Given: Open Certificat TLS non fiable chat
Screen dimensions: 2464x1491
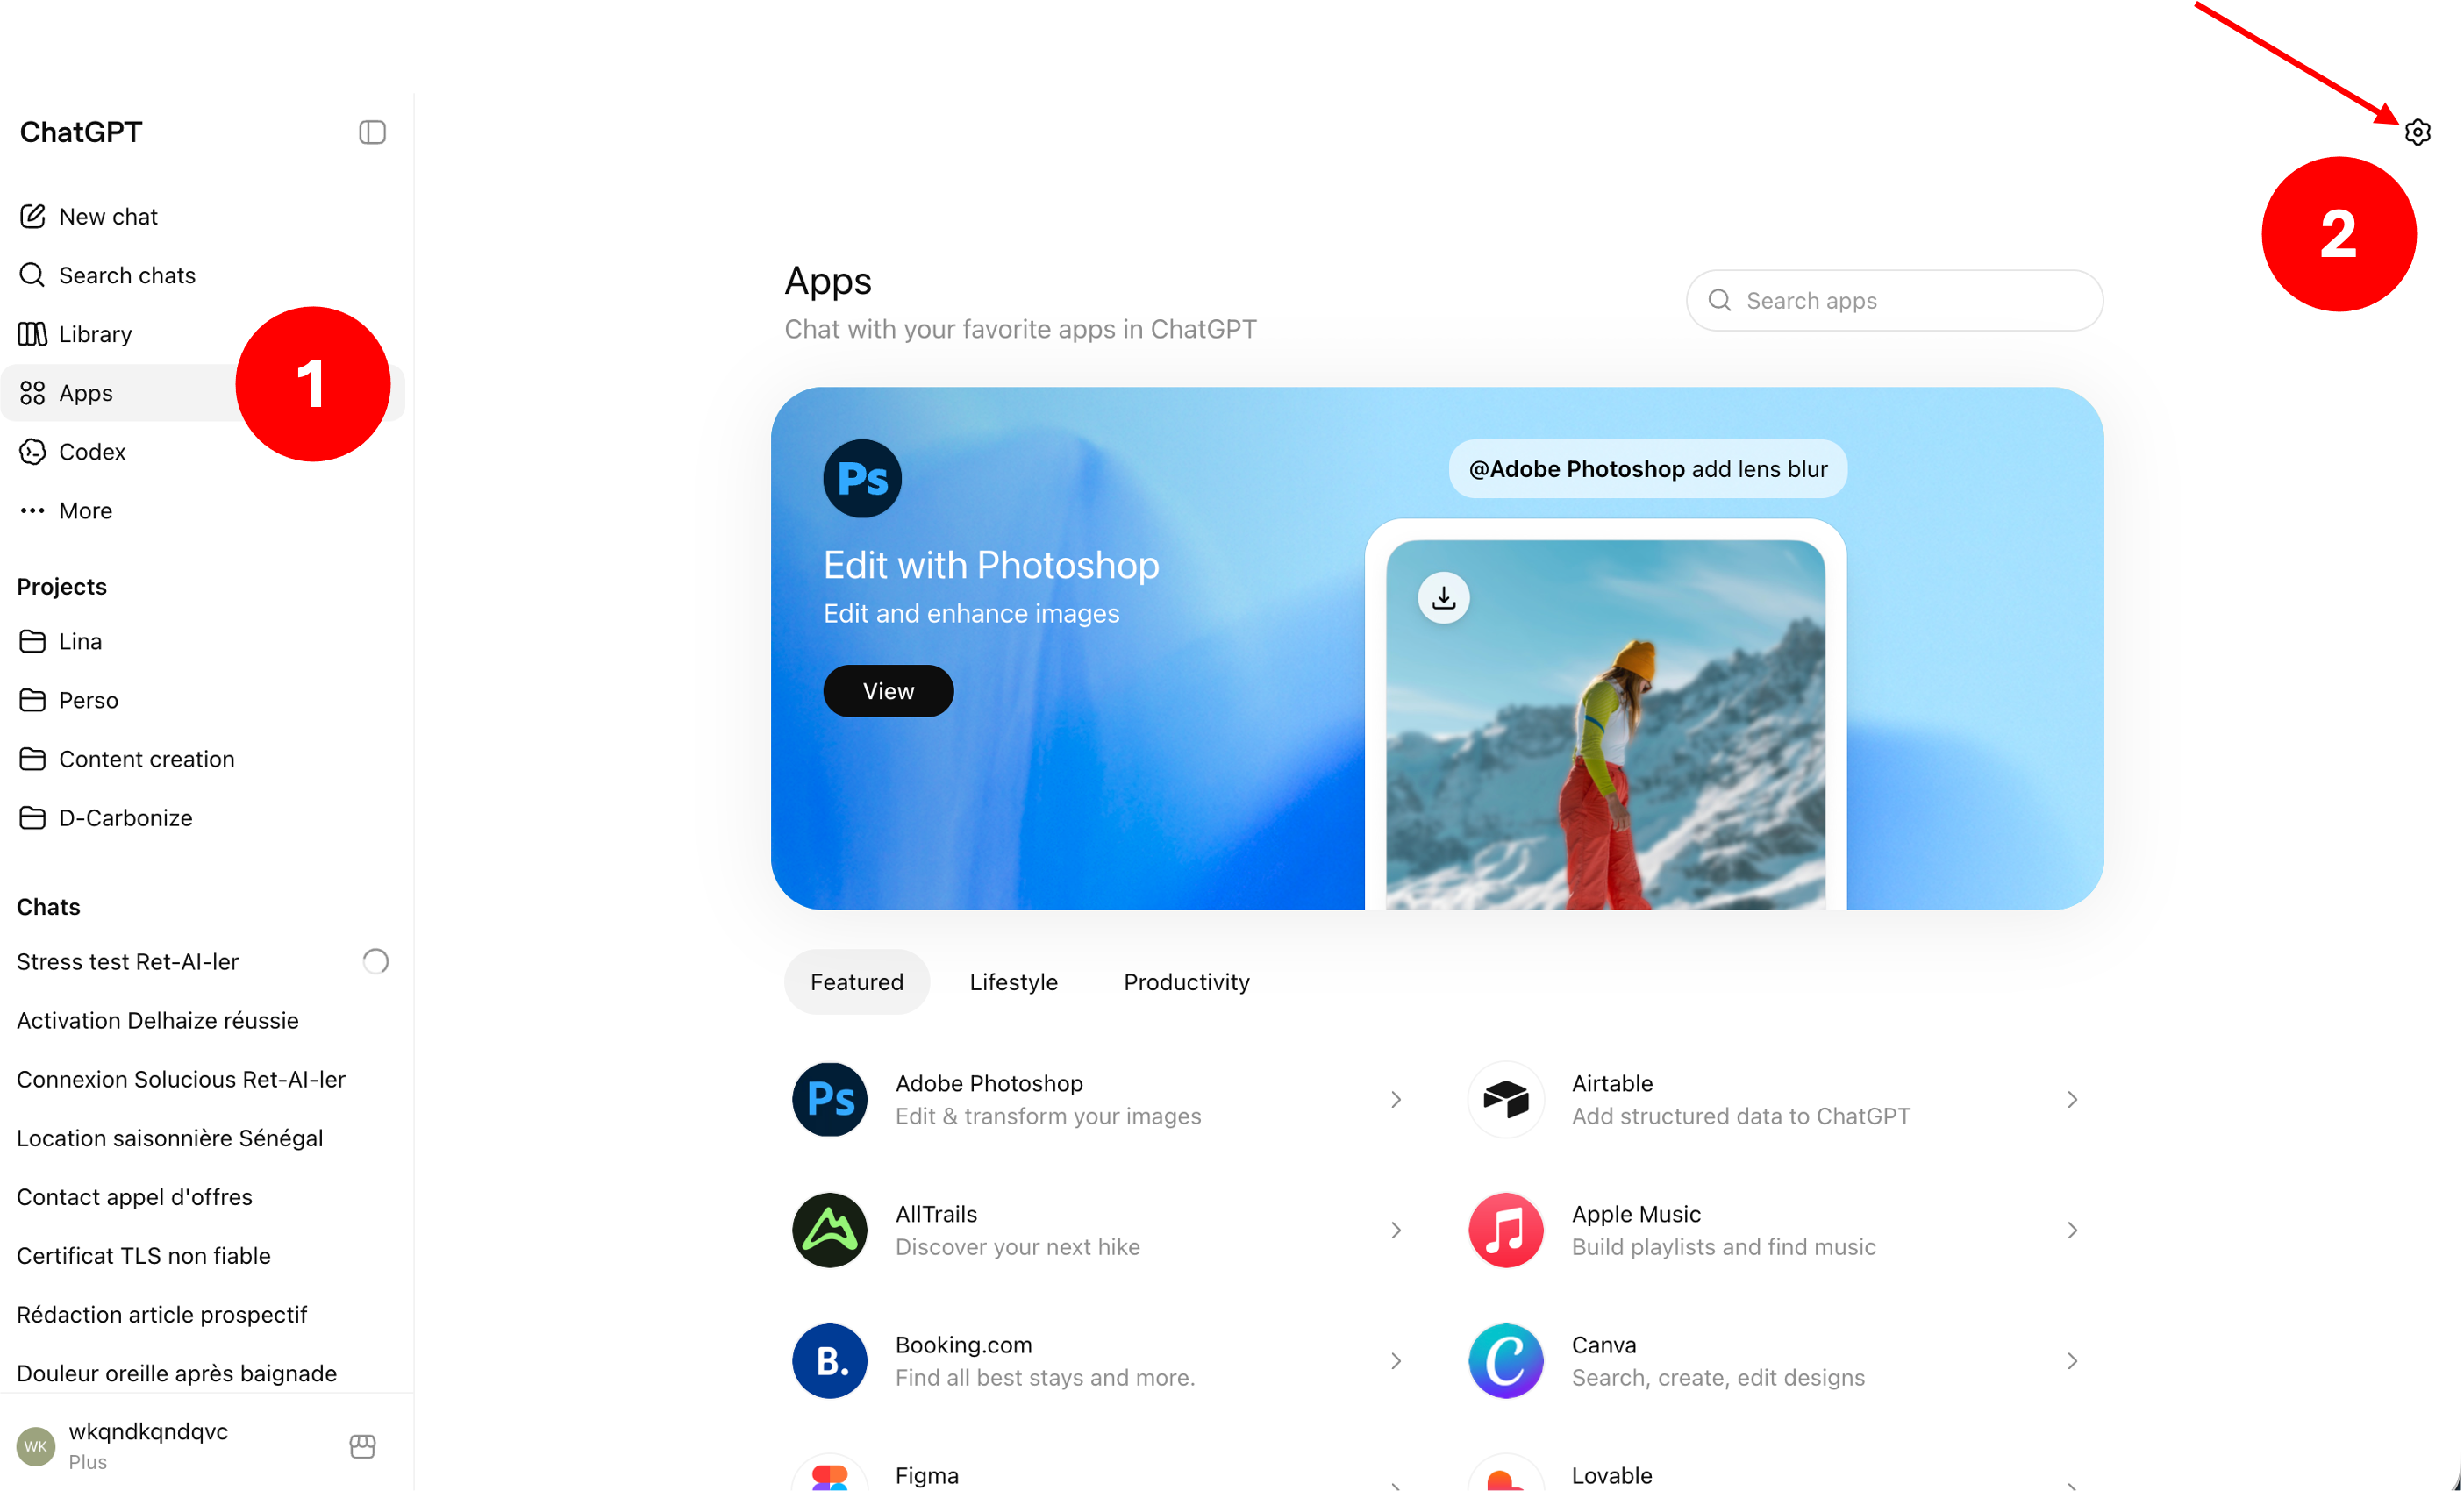Looking at the screenshot, I should [203, 1256].
